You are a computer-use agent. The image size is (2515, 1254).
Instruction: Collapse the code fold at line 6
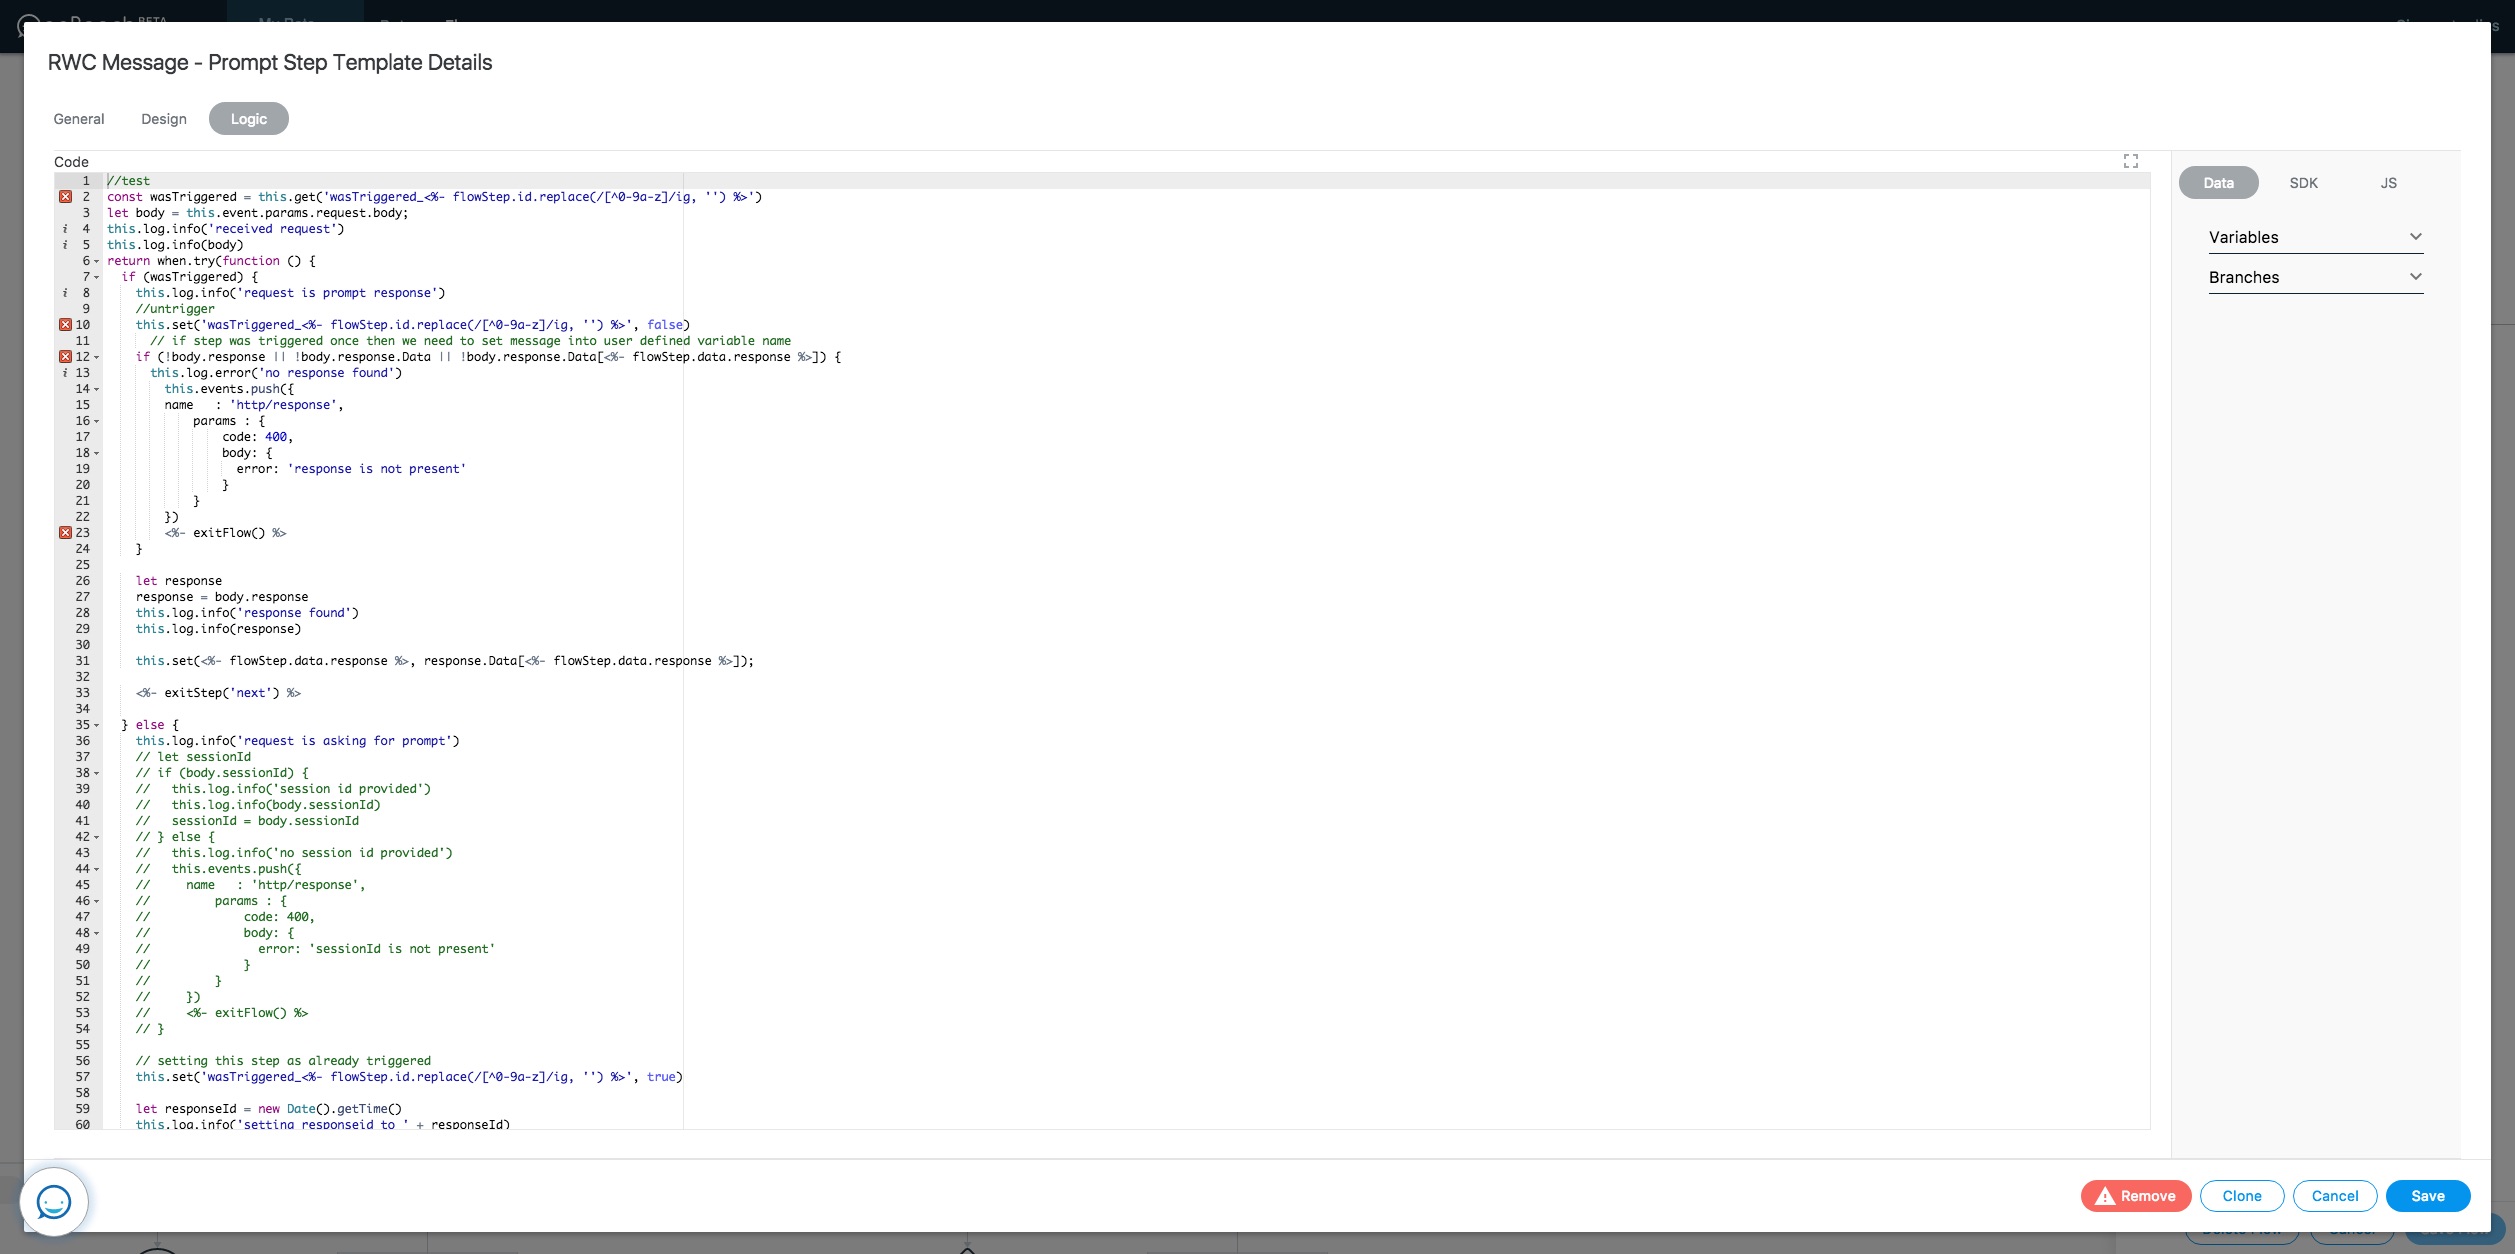coord(97,262)
